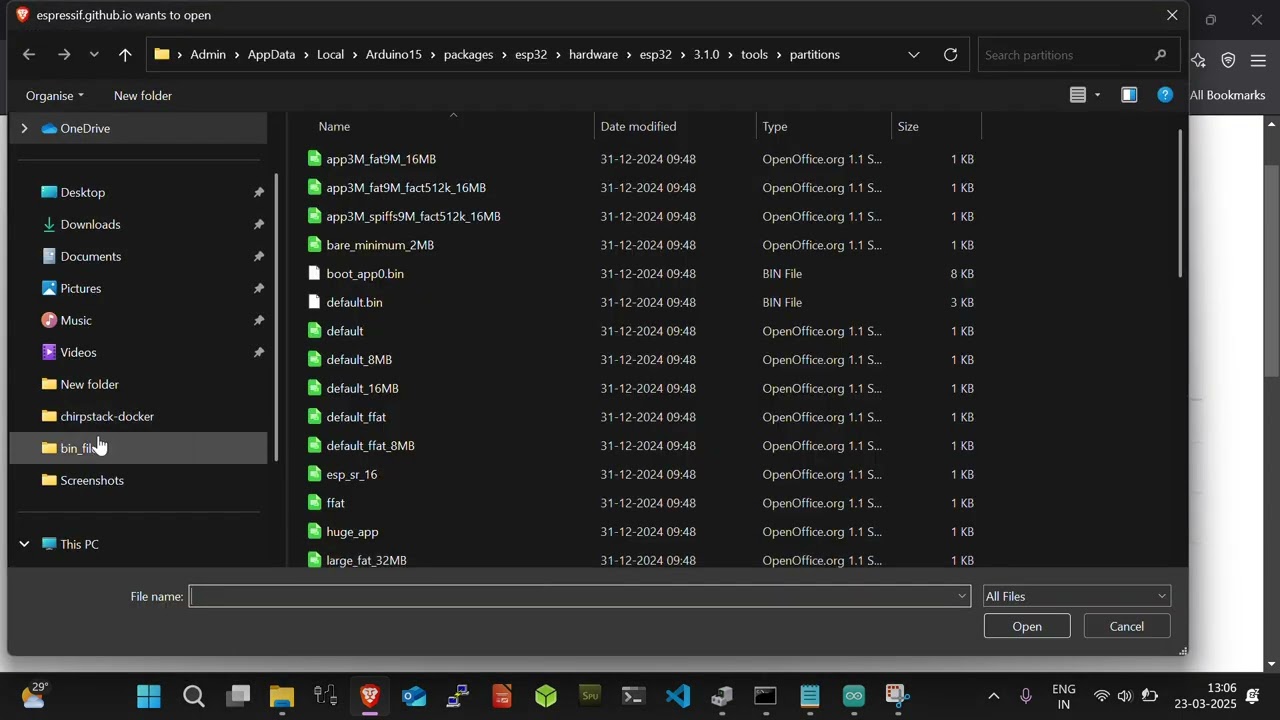Select the default.bin file
This screenshot has width=1280, height=720.
pos(354,302)
